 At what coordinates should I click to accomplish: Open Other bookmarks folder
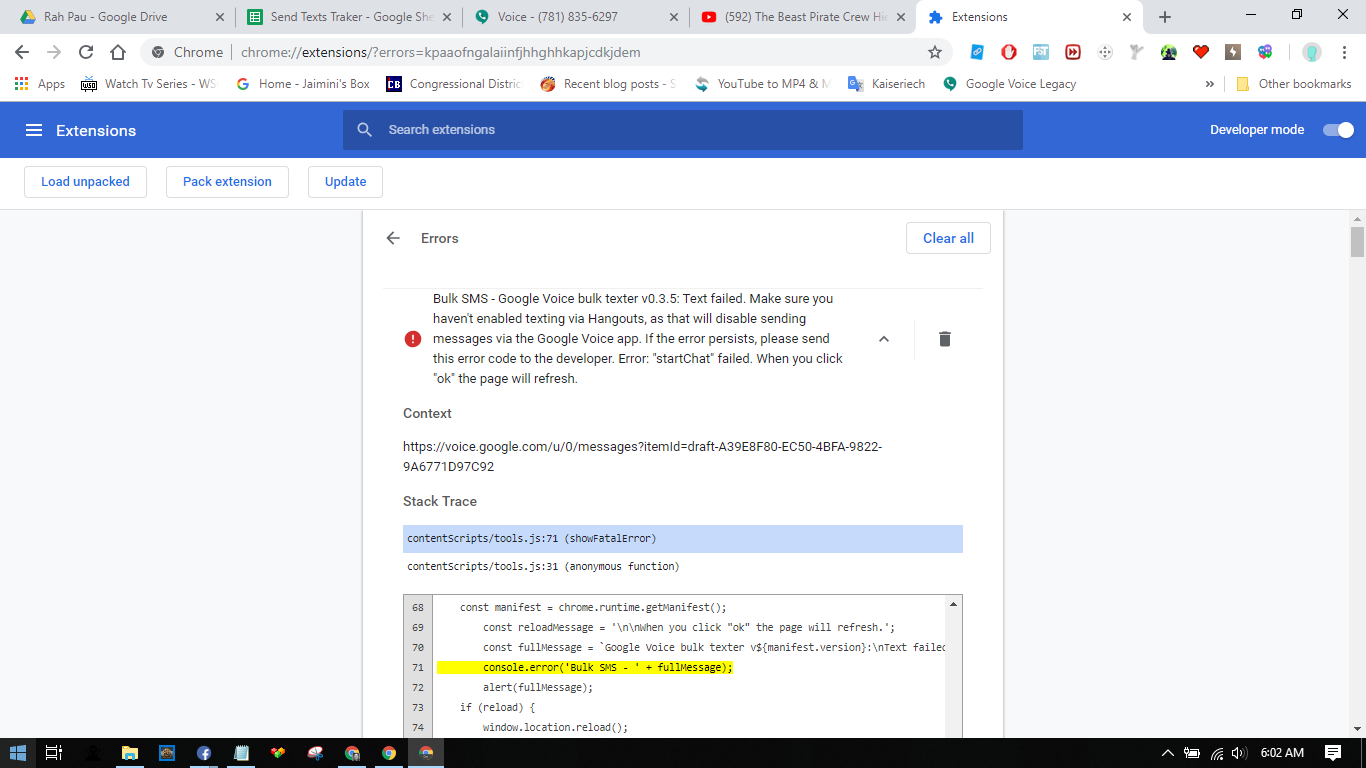[1294, 84]
